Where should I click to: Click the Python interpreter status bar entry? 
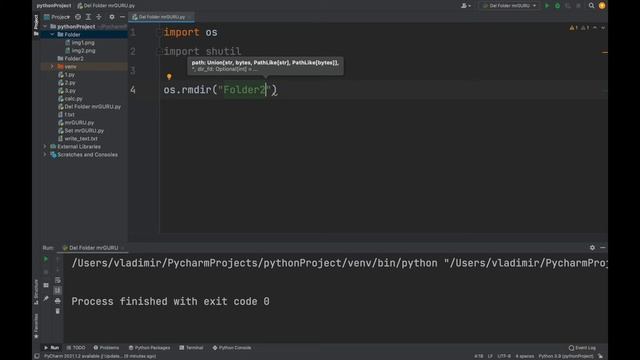(x=565, y=356)
